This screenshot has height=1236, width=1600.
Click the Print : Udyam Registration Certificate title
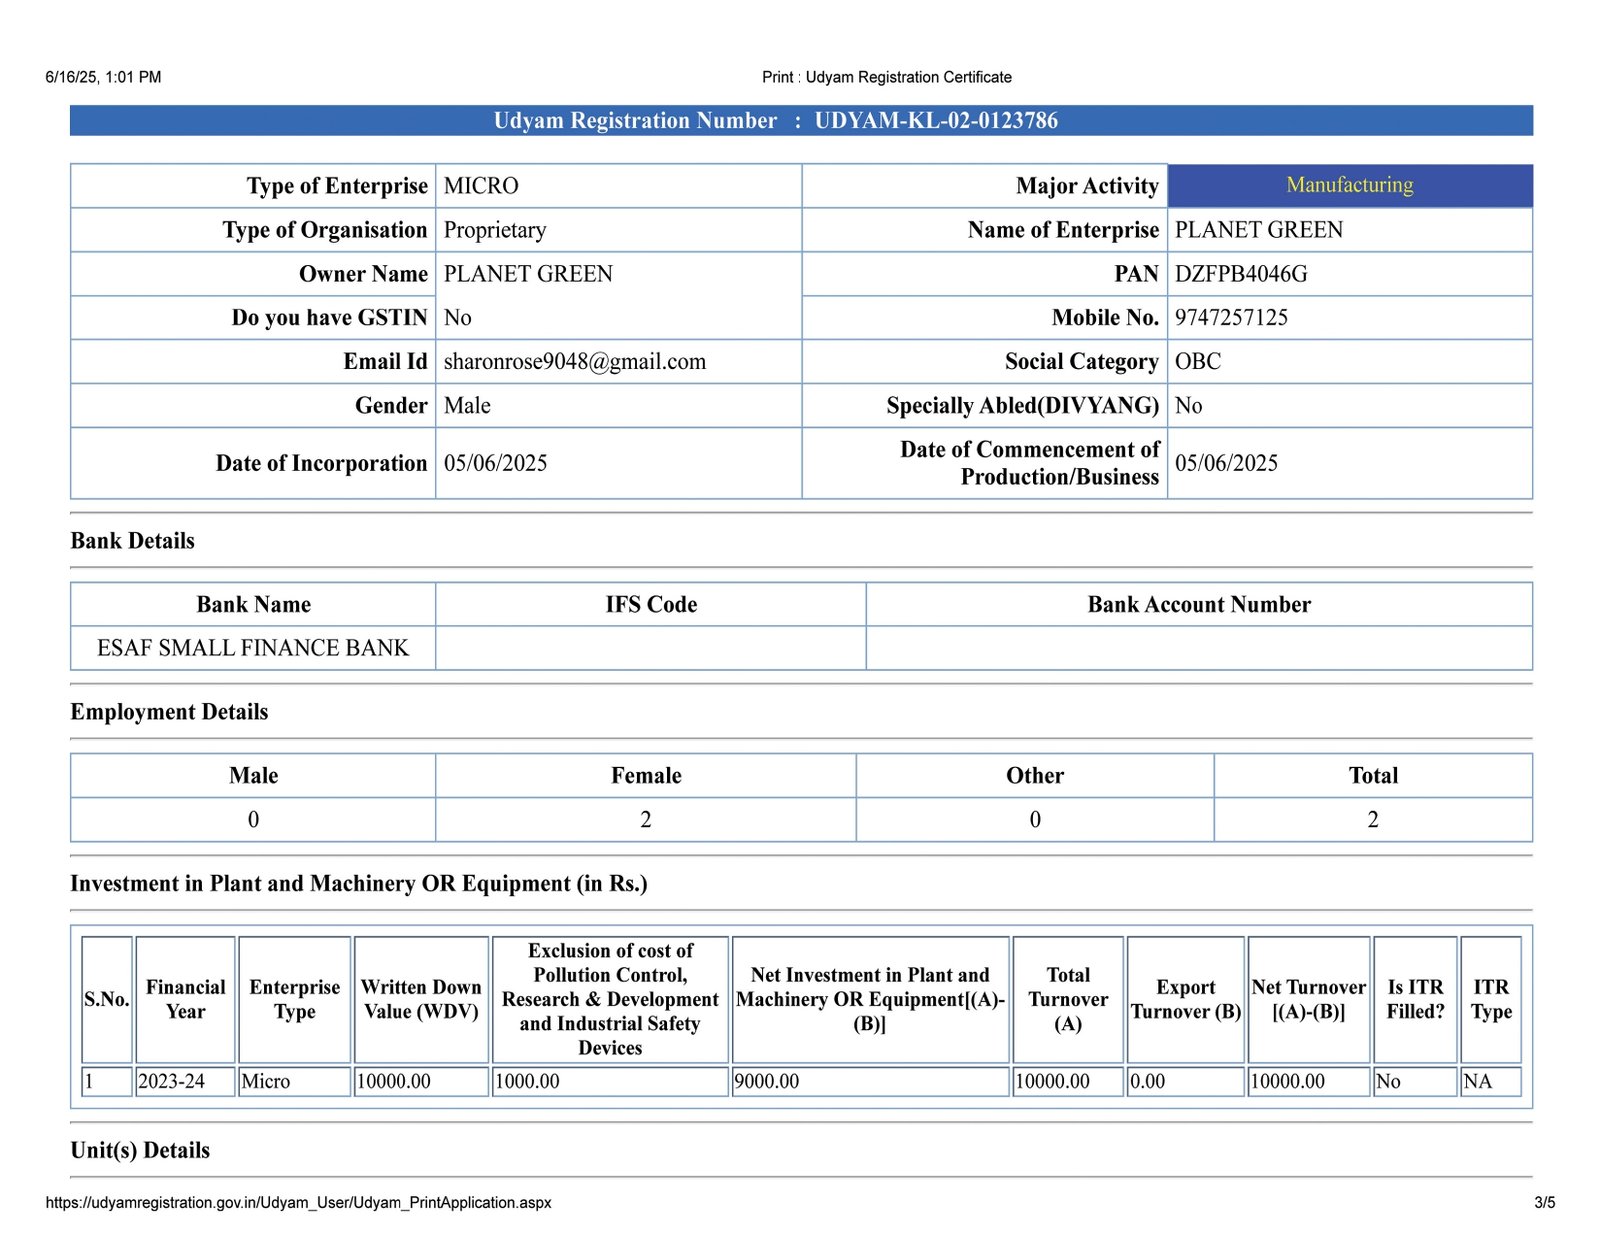[x=886, y=77]
